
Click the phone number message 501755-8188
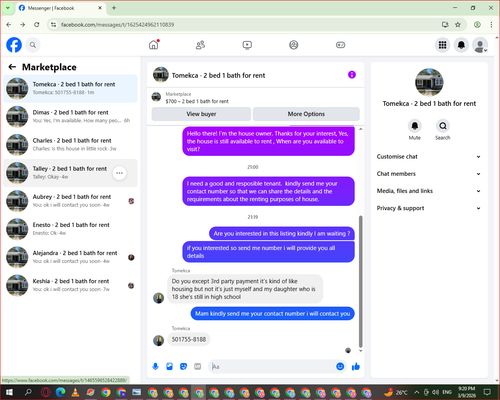tap(189, 339)
